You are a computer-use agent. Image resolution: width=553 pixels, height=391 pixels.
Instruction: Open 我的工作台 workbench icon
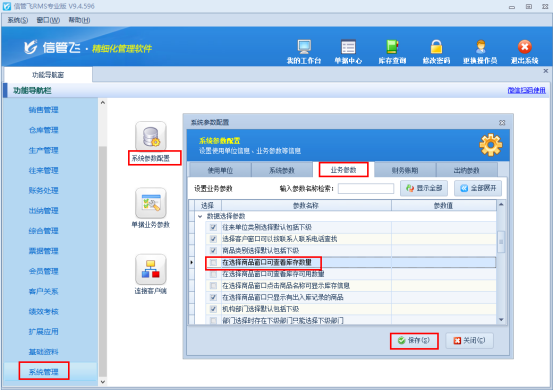[x=304, y=47]
